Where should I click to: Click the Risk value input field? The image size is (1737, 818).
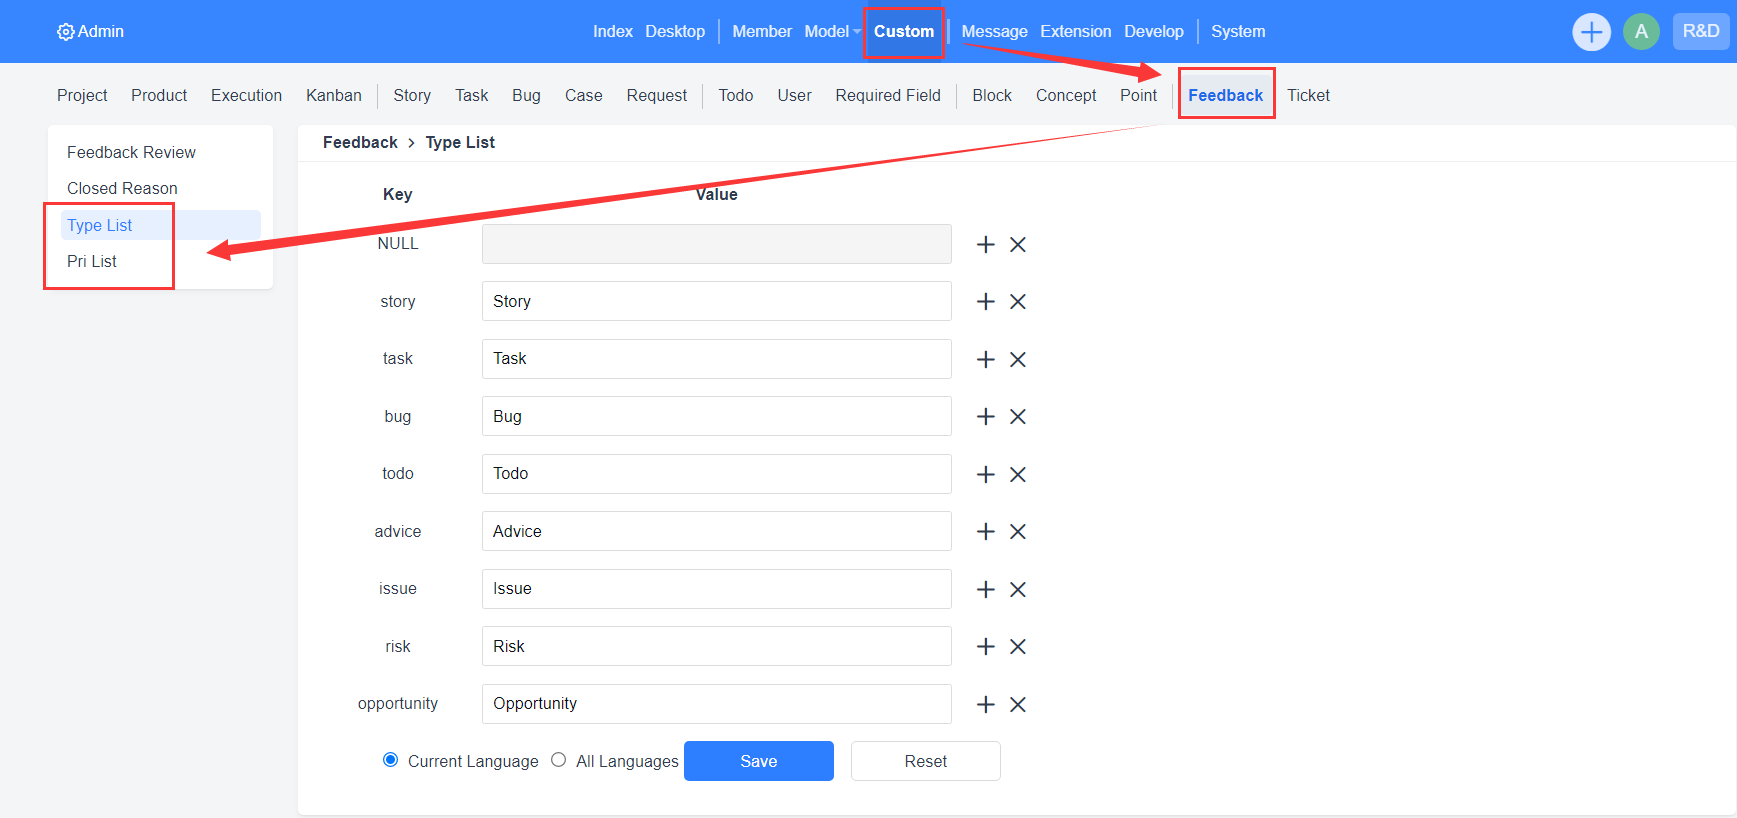pyautogui.click(x=716, y=646)
